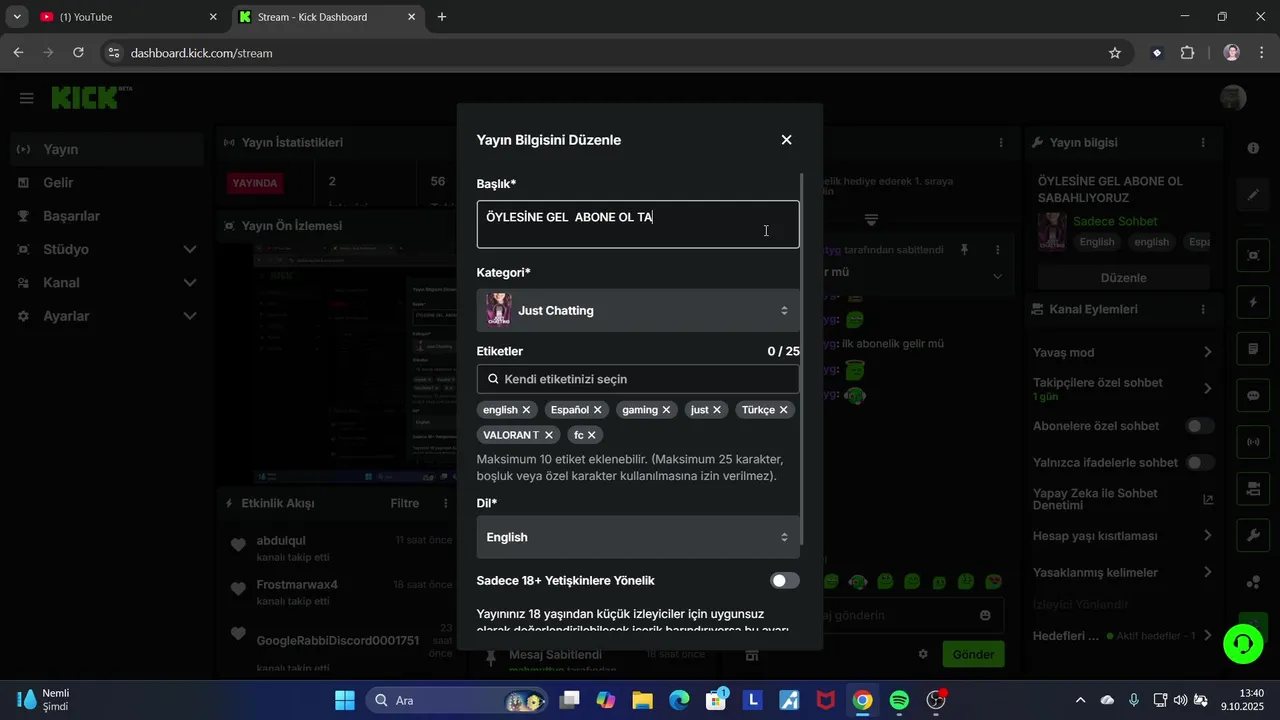Click the lightning bolt icon in right rail
The height and width of the screenshot is (720, 1280).
pyautogui.click(x=1253, y=302)
